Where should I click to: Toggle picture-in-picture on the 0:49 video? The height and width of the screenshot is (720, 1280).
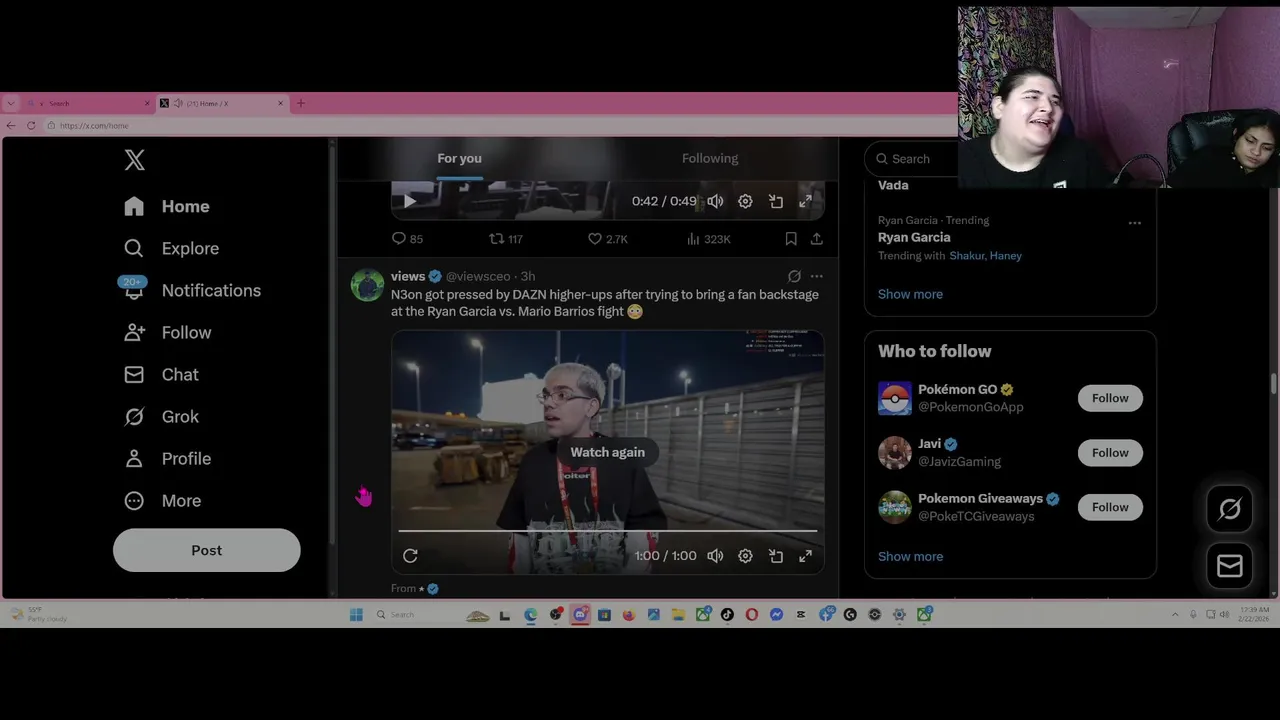point(776,201)
